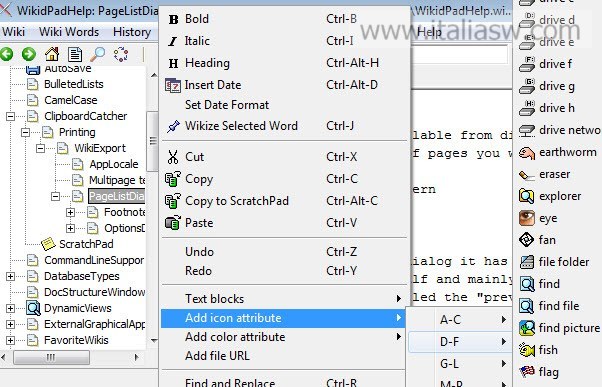Collapse the Printing tree node

click(25, 132)
